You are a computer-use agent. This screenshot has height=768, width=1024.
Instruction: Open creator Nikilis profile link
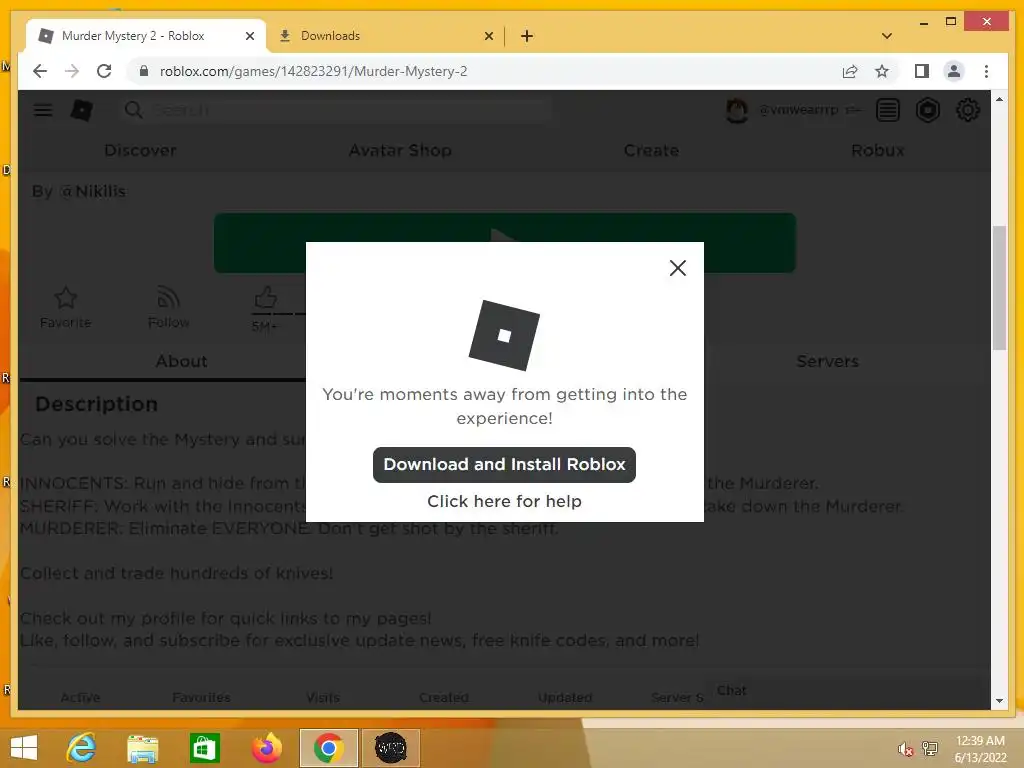pyautogui.click(x=93, y=191)
